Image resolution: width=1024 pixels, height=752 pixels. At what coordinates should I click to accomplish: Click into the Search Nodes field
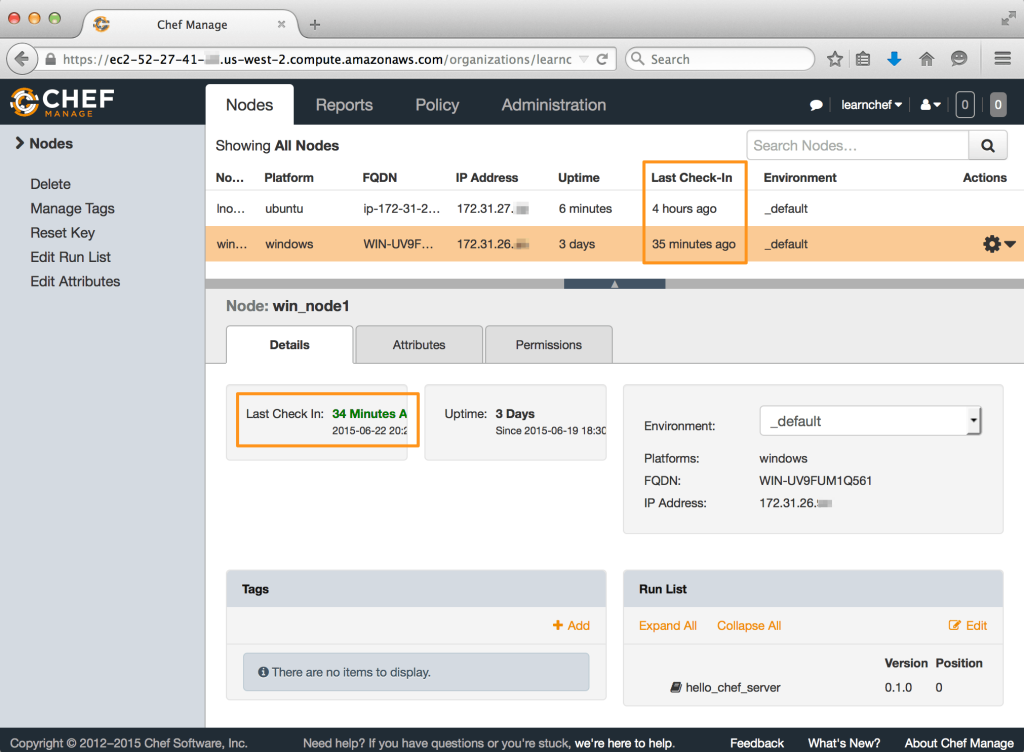pyautogui.click(x=856, y=146)
